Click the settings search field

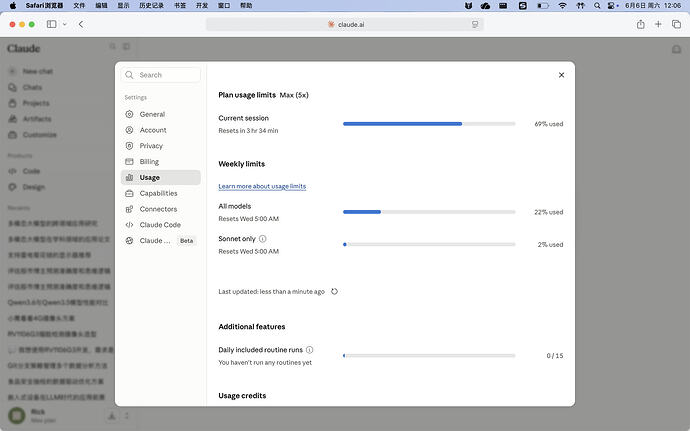coord(161,75)
